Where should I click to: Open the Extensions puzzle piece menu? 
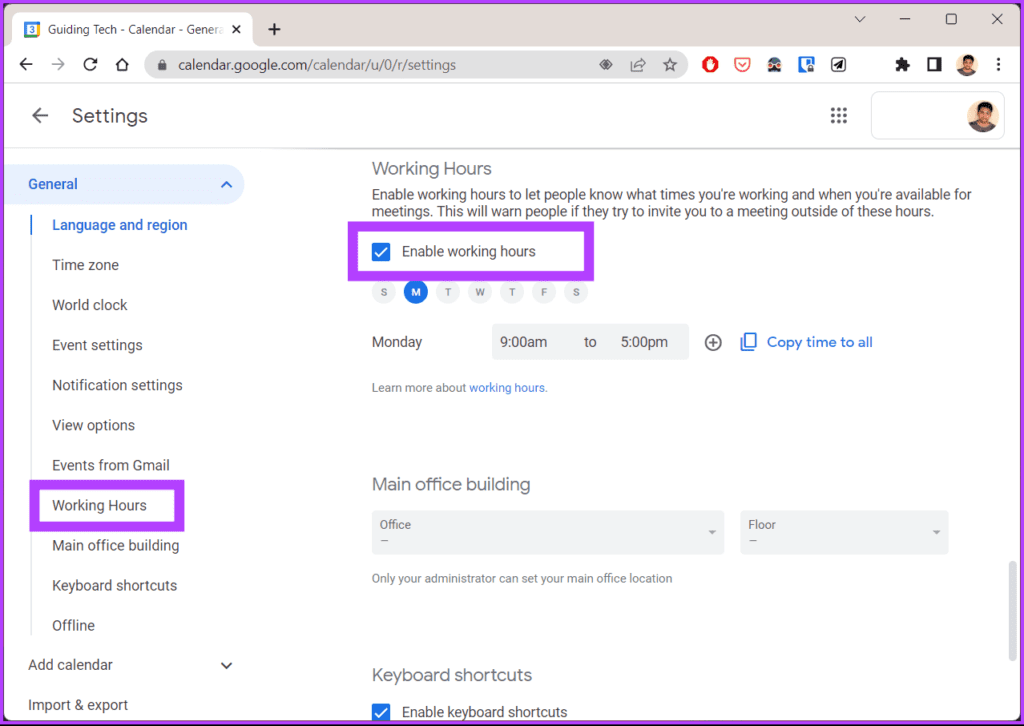pos(902,65)
